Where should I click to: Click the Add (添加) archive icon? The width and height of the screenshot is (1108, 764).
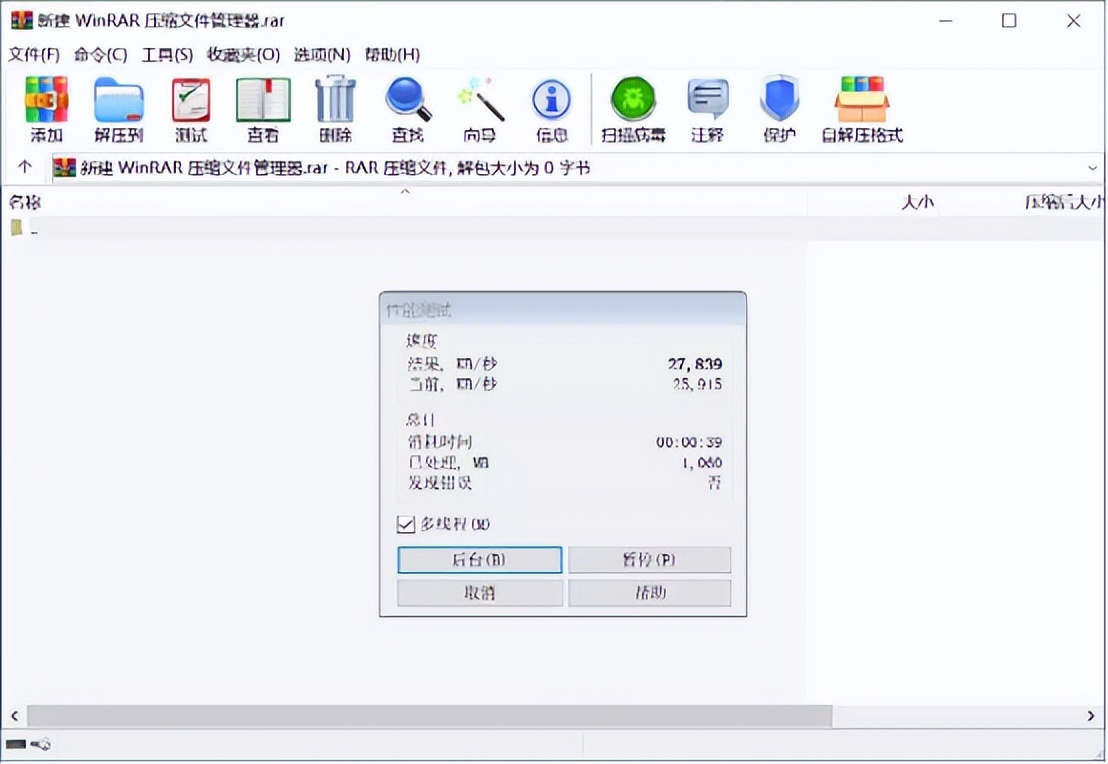pyautogui.click(x=44, y=100)
